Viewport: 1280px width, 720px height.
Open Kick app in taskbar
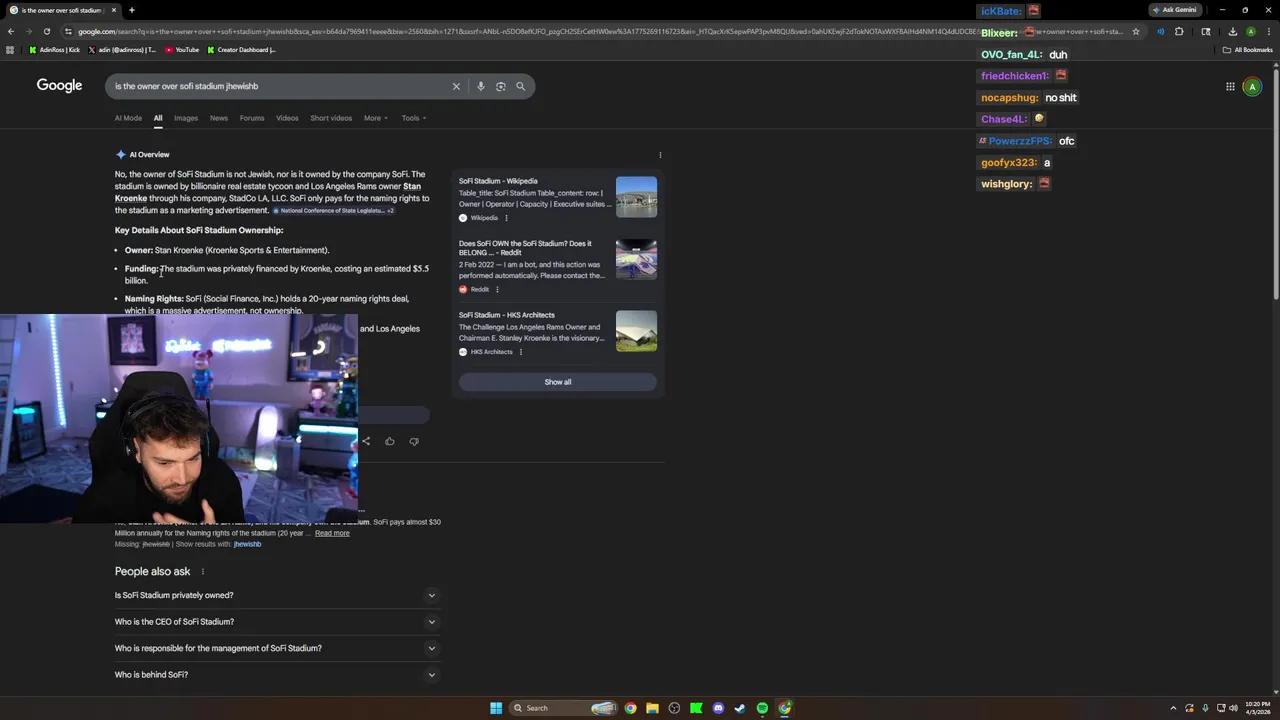point(696,708)
